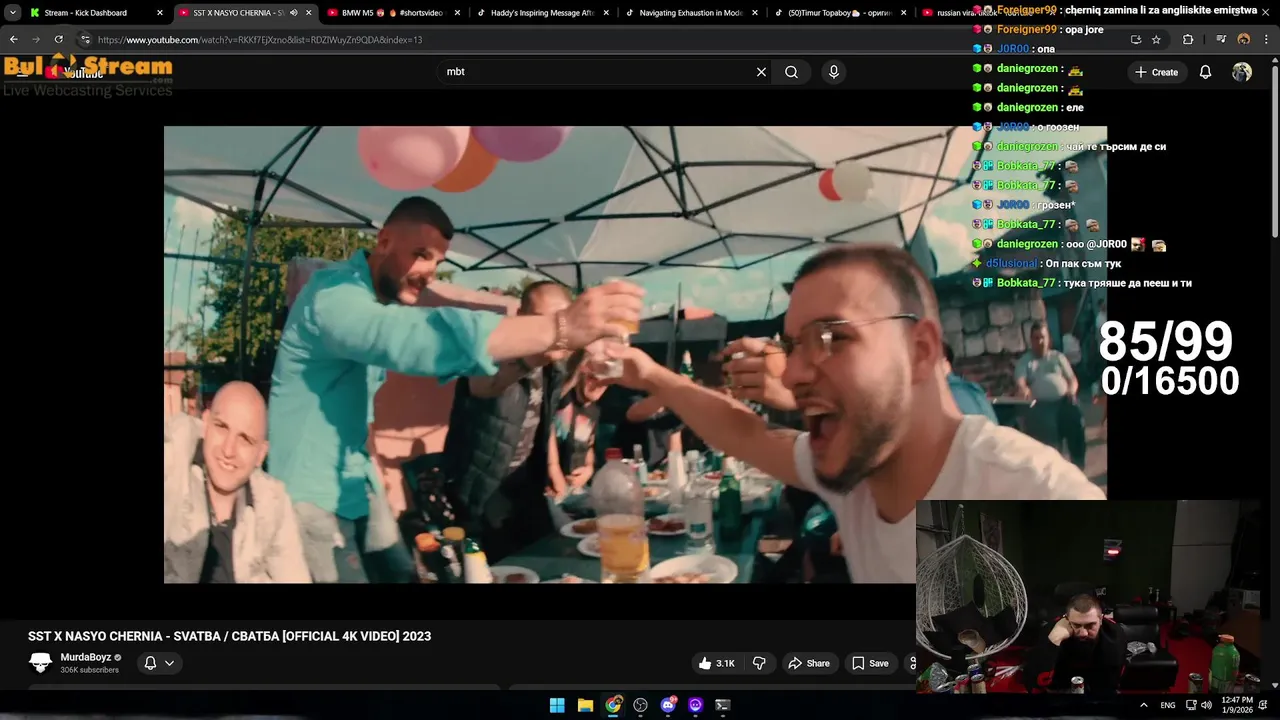
Task: Open MurdaBoyz channel avatar
Action: click(40, 663)
